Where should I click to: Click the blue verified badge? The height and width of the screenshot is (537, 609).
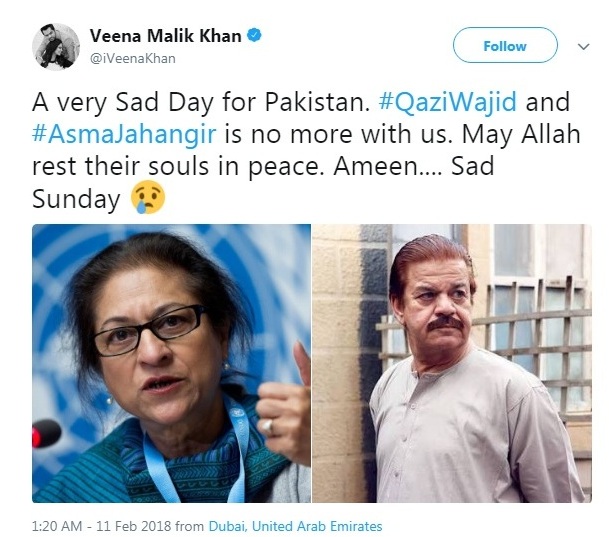tap(256, 36)
